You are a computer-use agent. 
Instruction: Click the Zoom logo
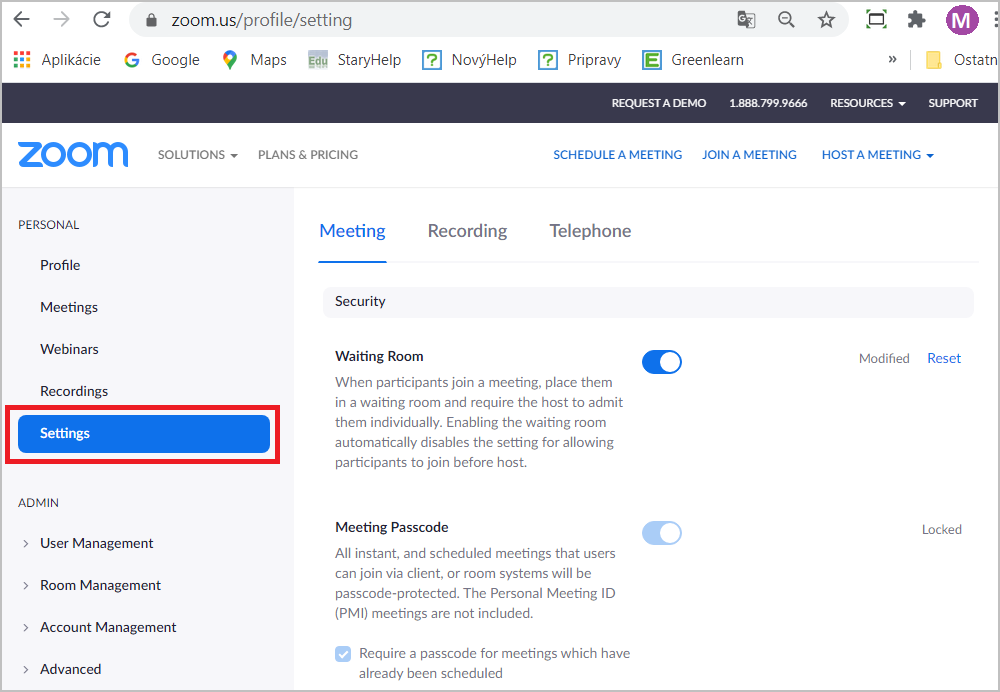tap(73, 154)
